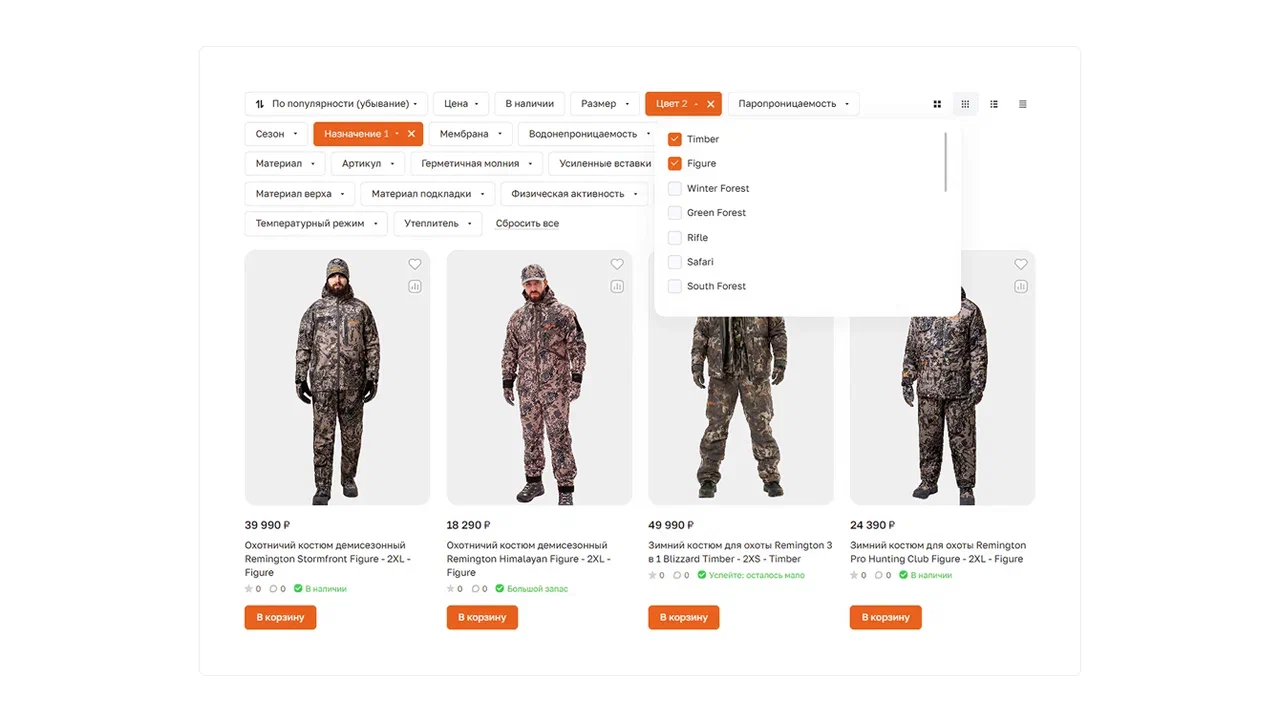1280x722 pixels.
Task: Check the Green Forest color option
Action: tap(675, 212)
